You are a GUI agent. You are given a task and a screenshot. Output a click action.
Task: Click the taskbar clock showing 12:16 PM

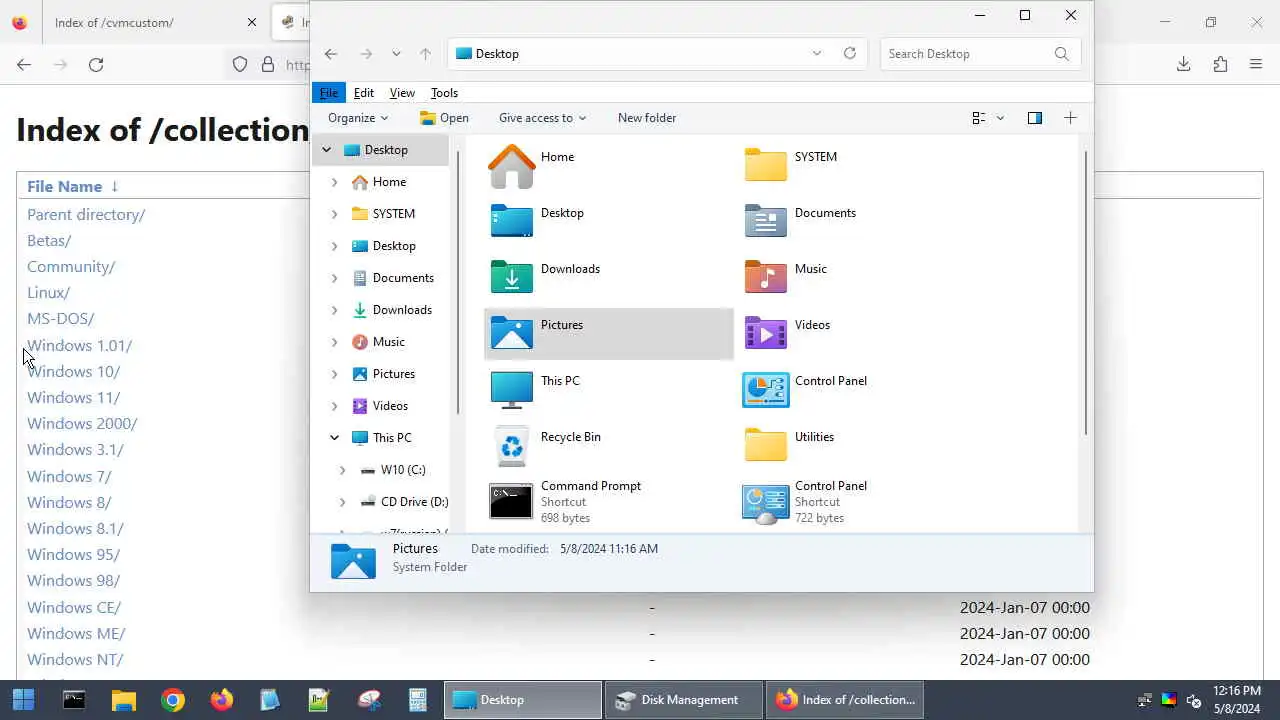[1236, 691]
